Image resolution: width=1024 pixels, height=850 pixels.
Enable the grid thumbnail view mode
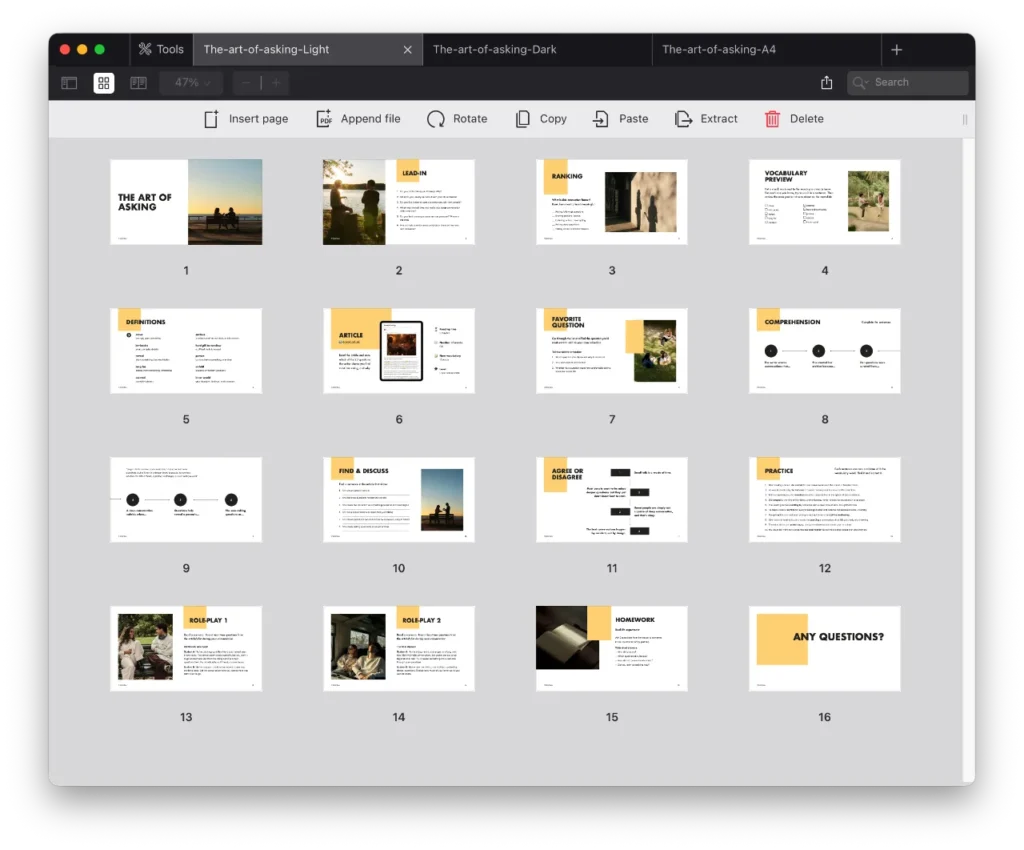[x=104, y=82]
